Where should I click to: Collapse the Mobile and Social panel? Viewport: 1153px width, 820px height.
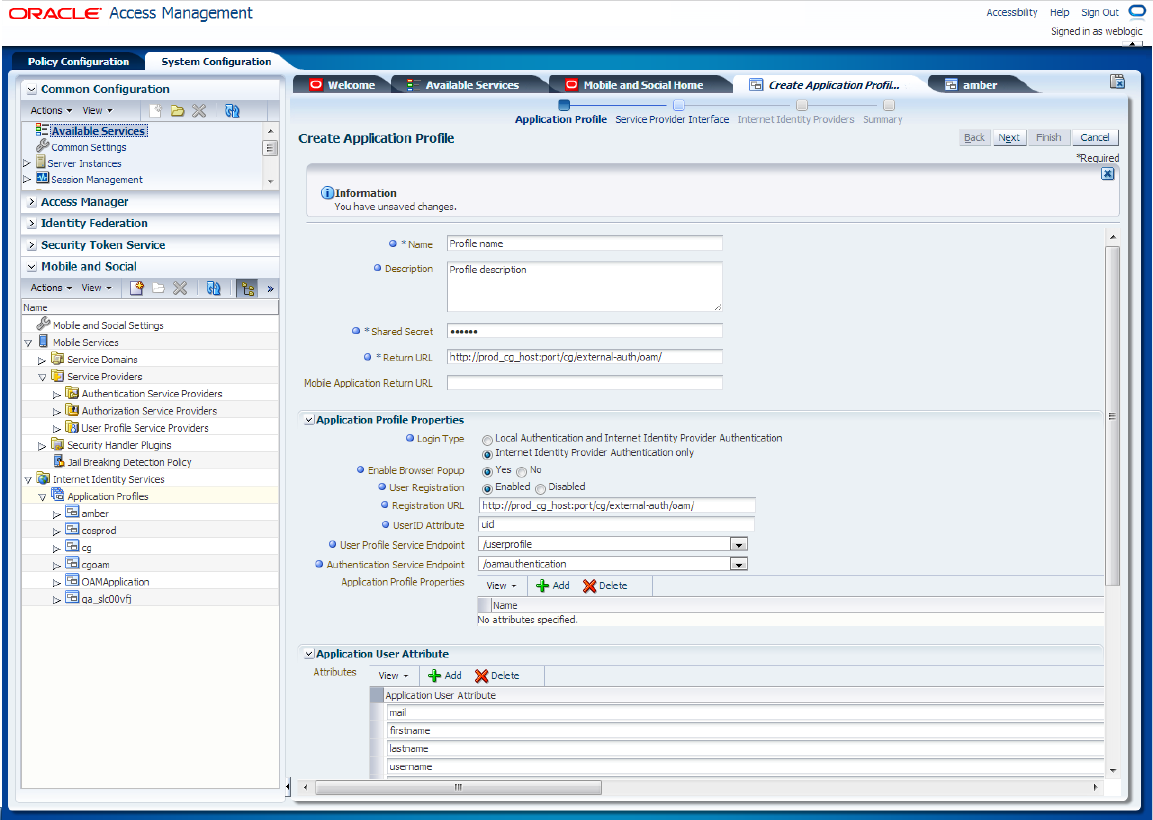(x=32, y=267)
